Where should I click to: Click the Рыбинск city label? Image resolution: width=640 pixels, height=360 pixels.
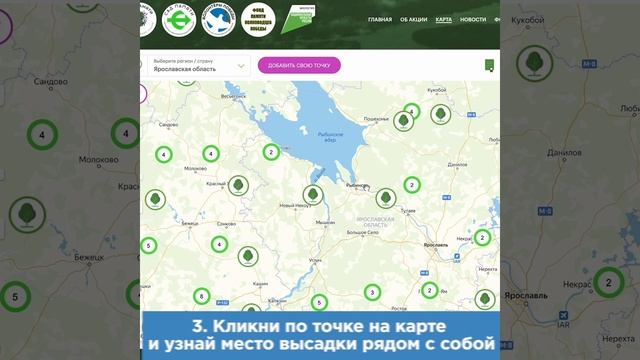point(357,185)
